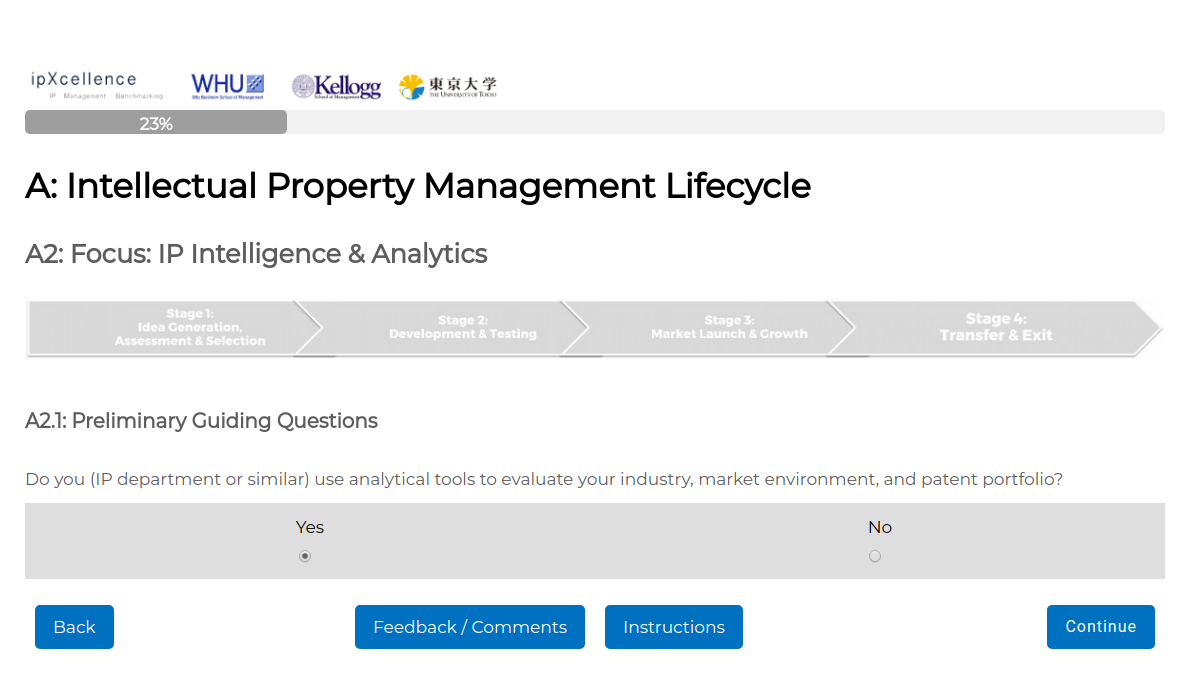Select the Yes radio button

[305, 556]
